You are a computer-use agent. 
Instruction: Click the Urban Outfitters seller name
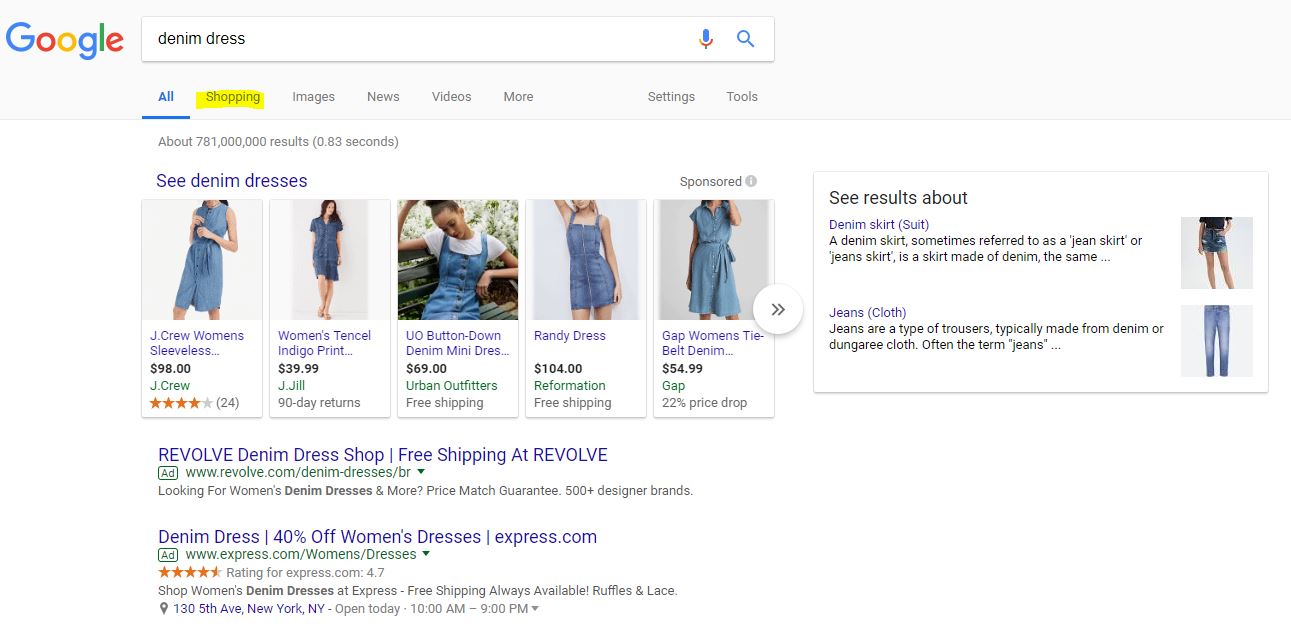452,386
